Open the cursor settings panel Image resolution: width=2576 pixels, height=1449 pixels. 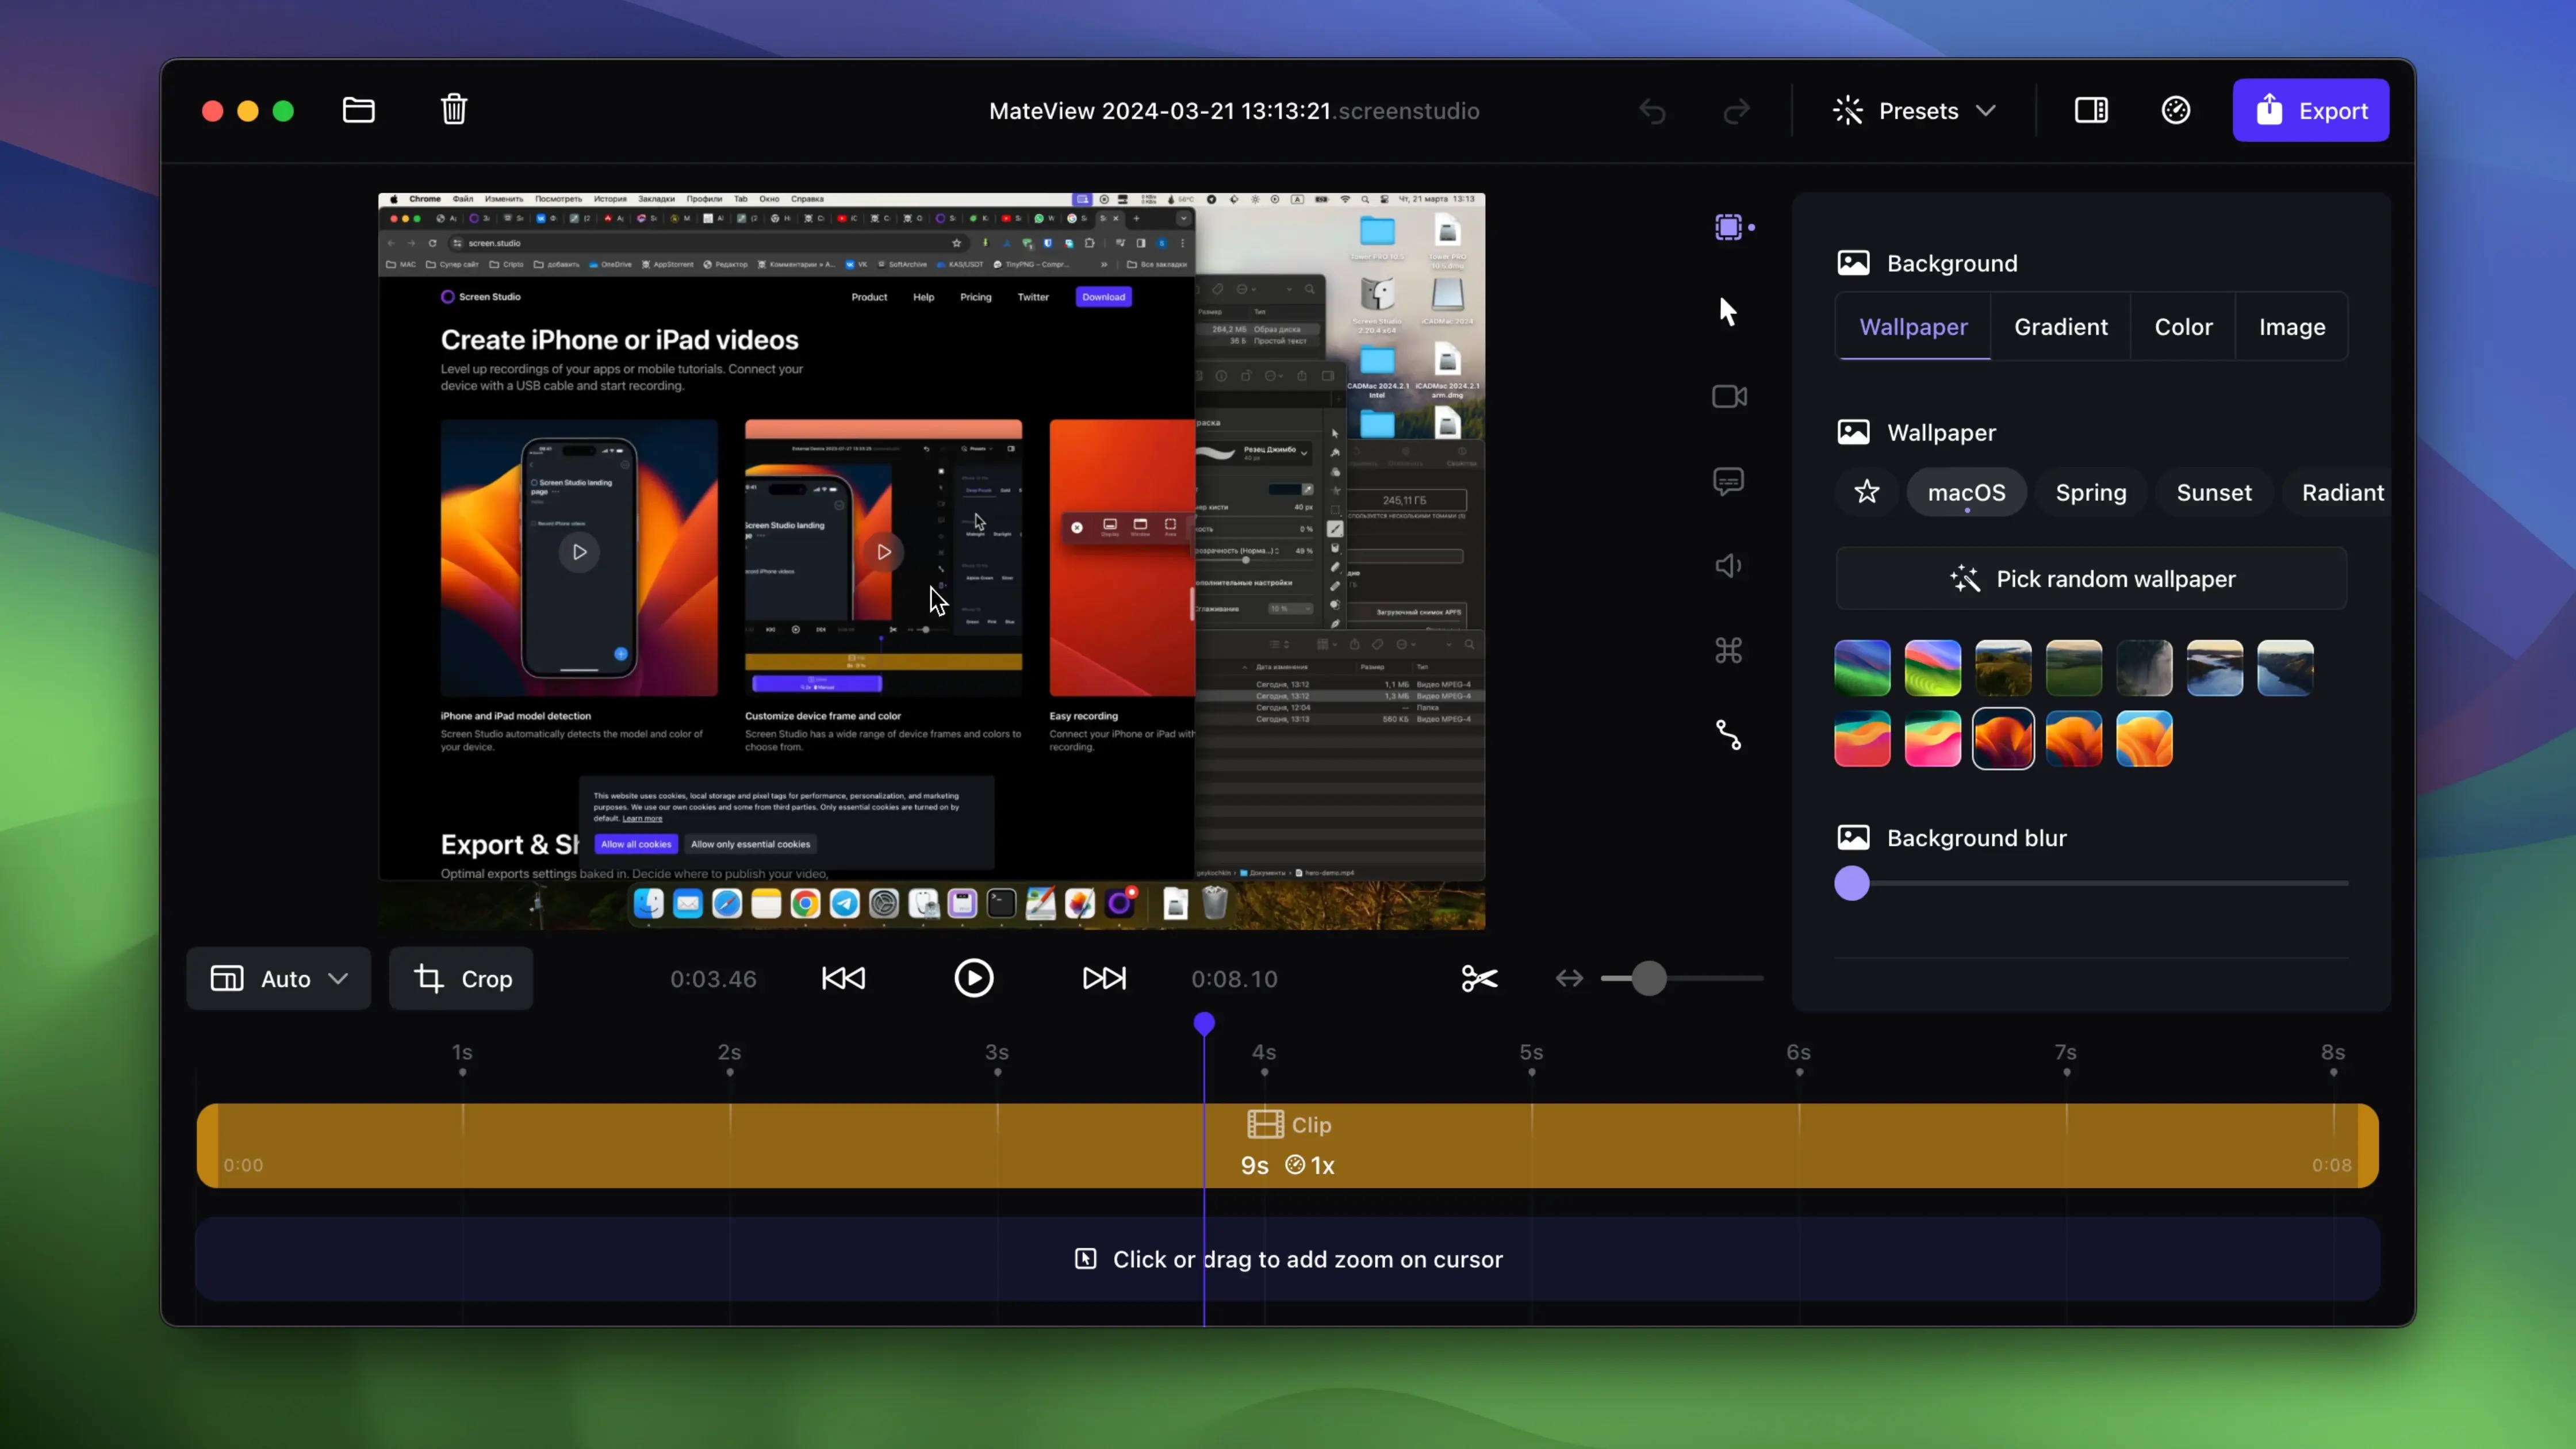pyautogui.click(x=1729, y=311)
